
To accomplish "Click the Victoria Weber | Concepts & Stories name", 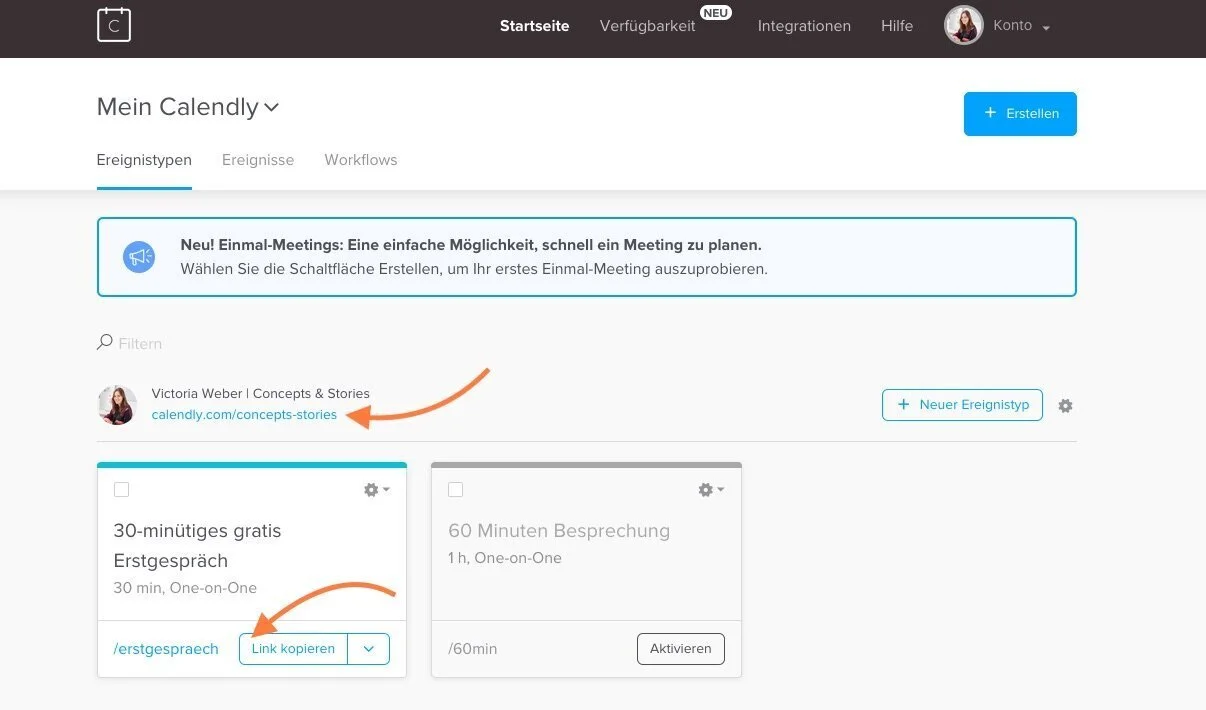I will coord(261,393).
